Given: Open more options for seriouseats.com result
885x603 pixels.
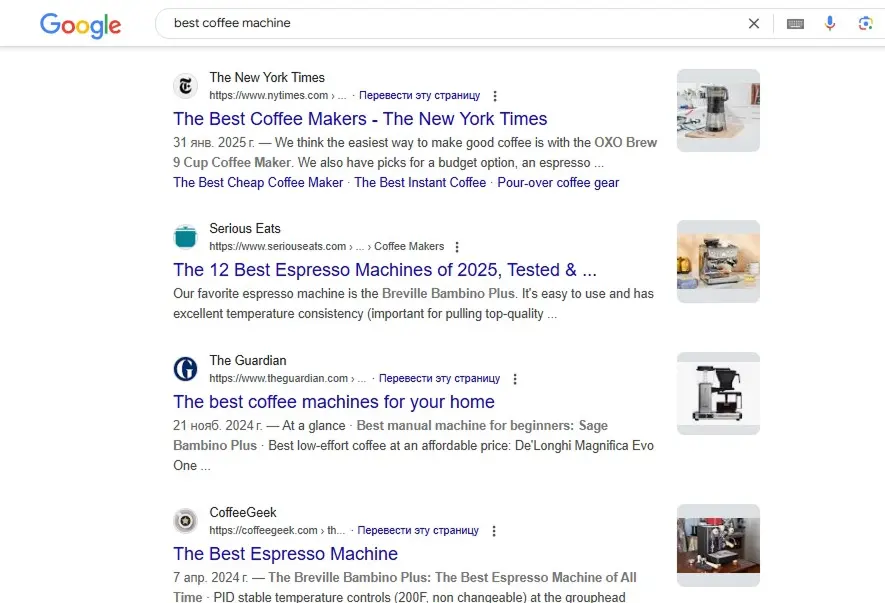Looking at the screenshot, I should (x=457, y=247).
